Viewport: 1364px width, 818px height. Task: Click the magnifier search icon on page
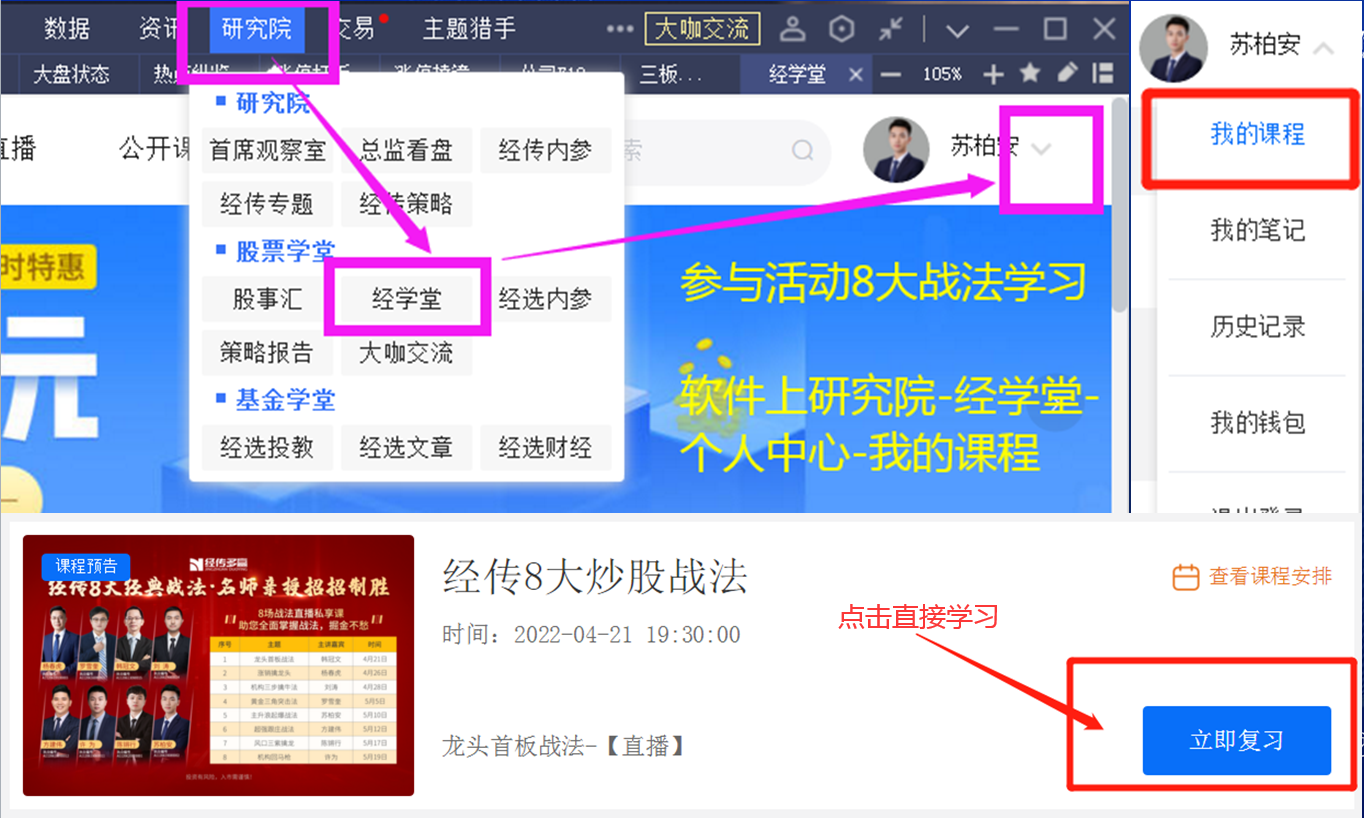(802, 150)
